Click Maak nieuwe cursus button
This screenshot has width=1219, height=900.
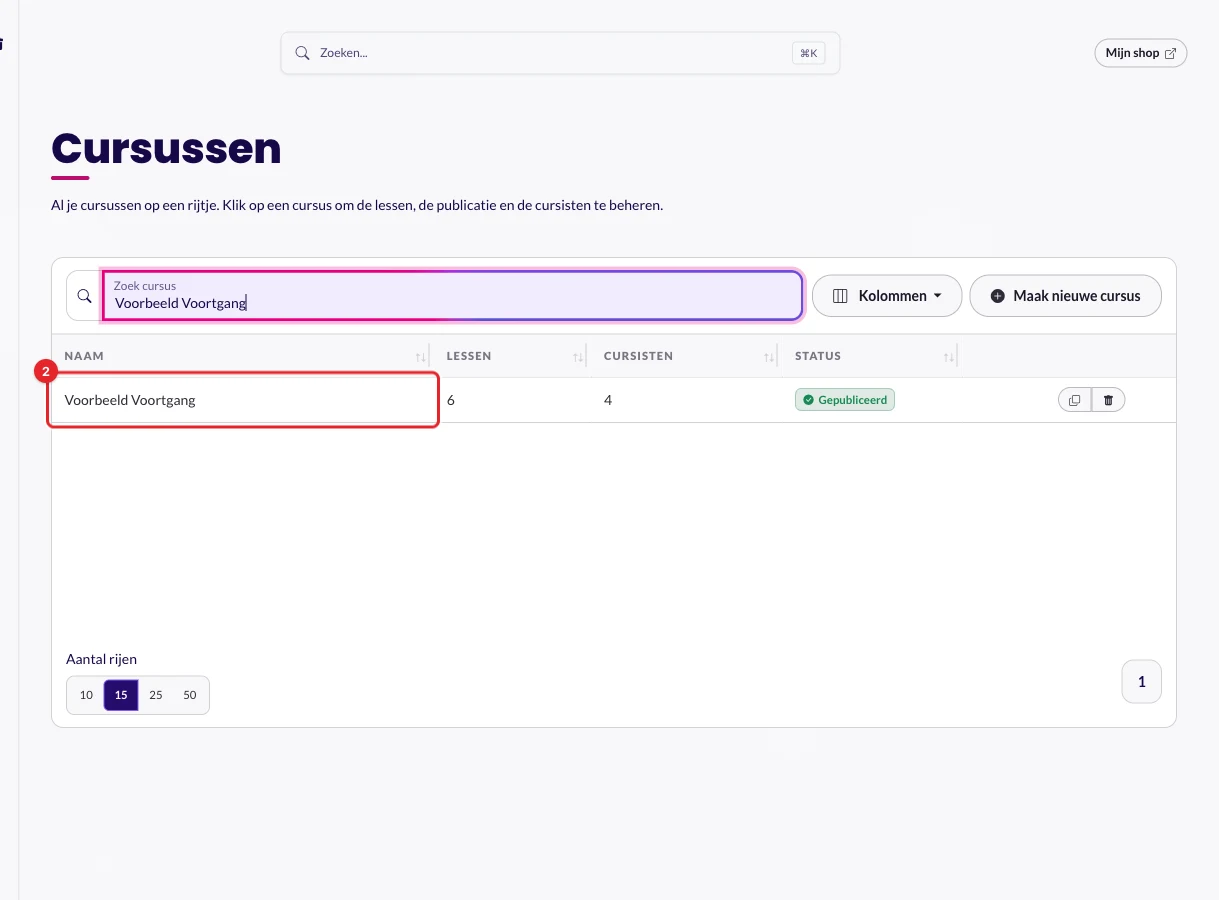[x=1066, y=296]
